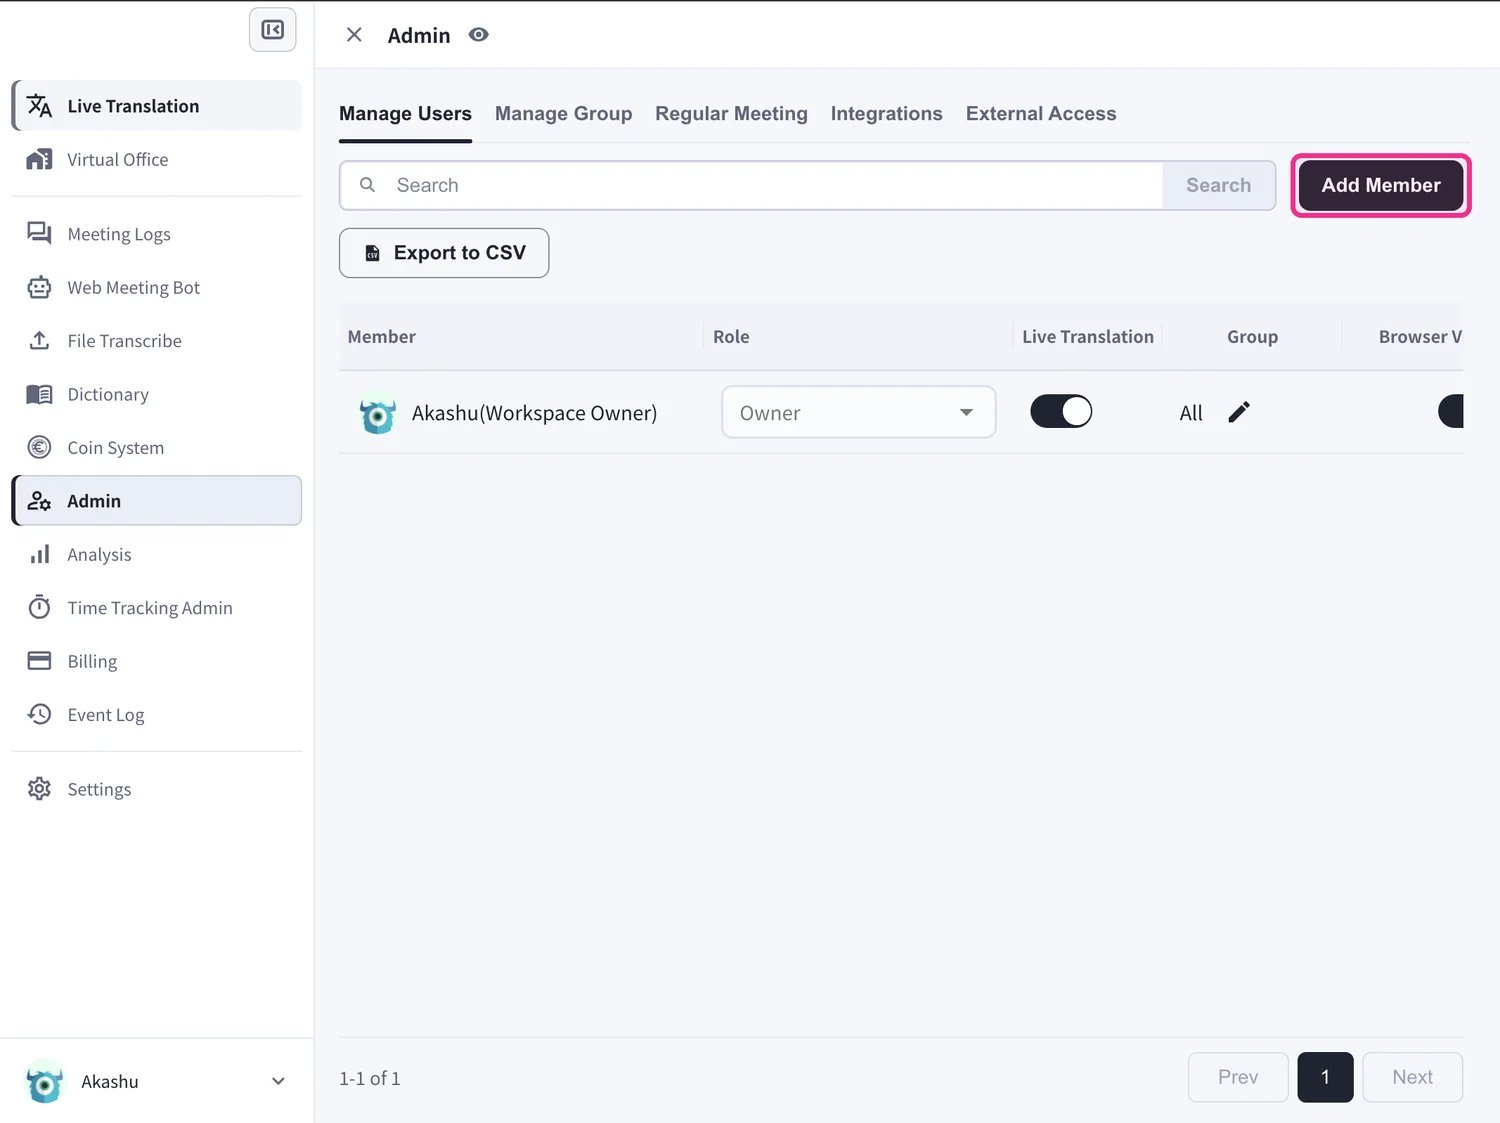Click the All group value
Viewport: 1500px width, 1123px height.
pos(1190,413)
